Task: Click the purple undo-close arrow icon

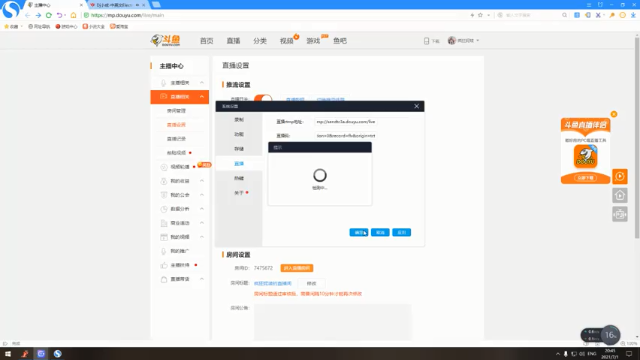Action: click(60, 15)
